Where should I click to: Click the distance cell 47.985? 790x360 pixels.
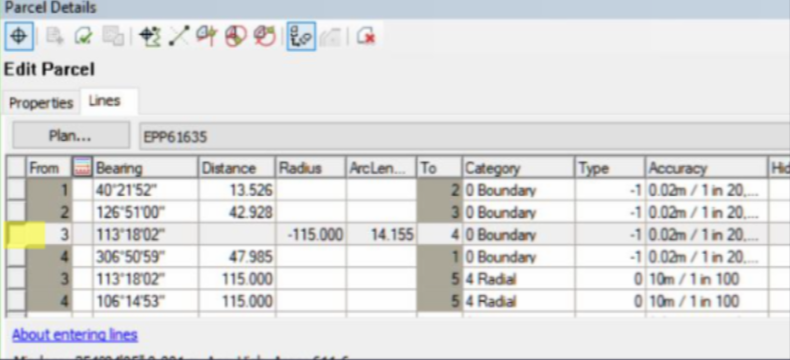pos(237,257)
